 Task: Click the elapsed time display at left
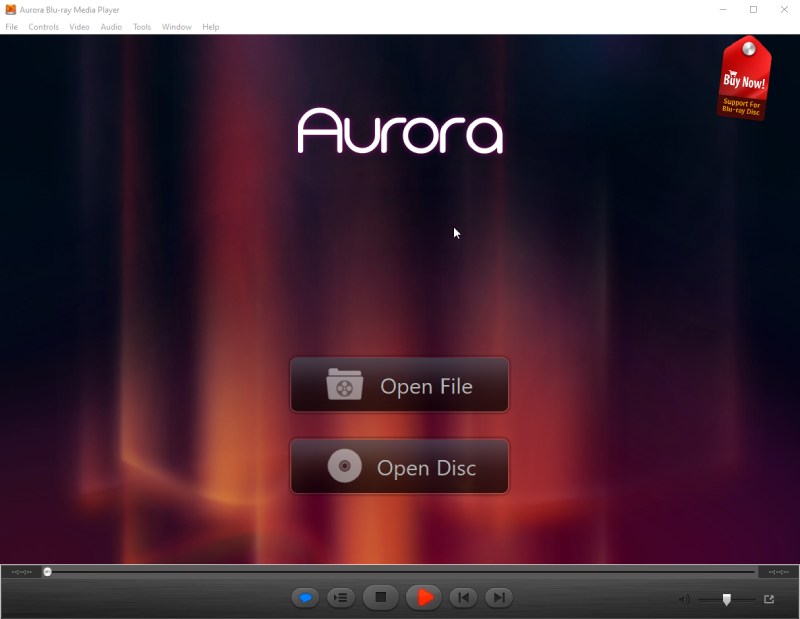[21, 572]
